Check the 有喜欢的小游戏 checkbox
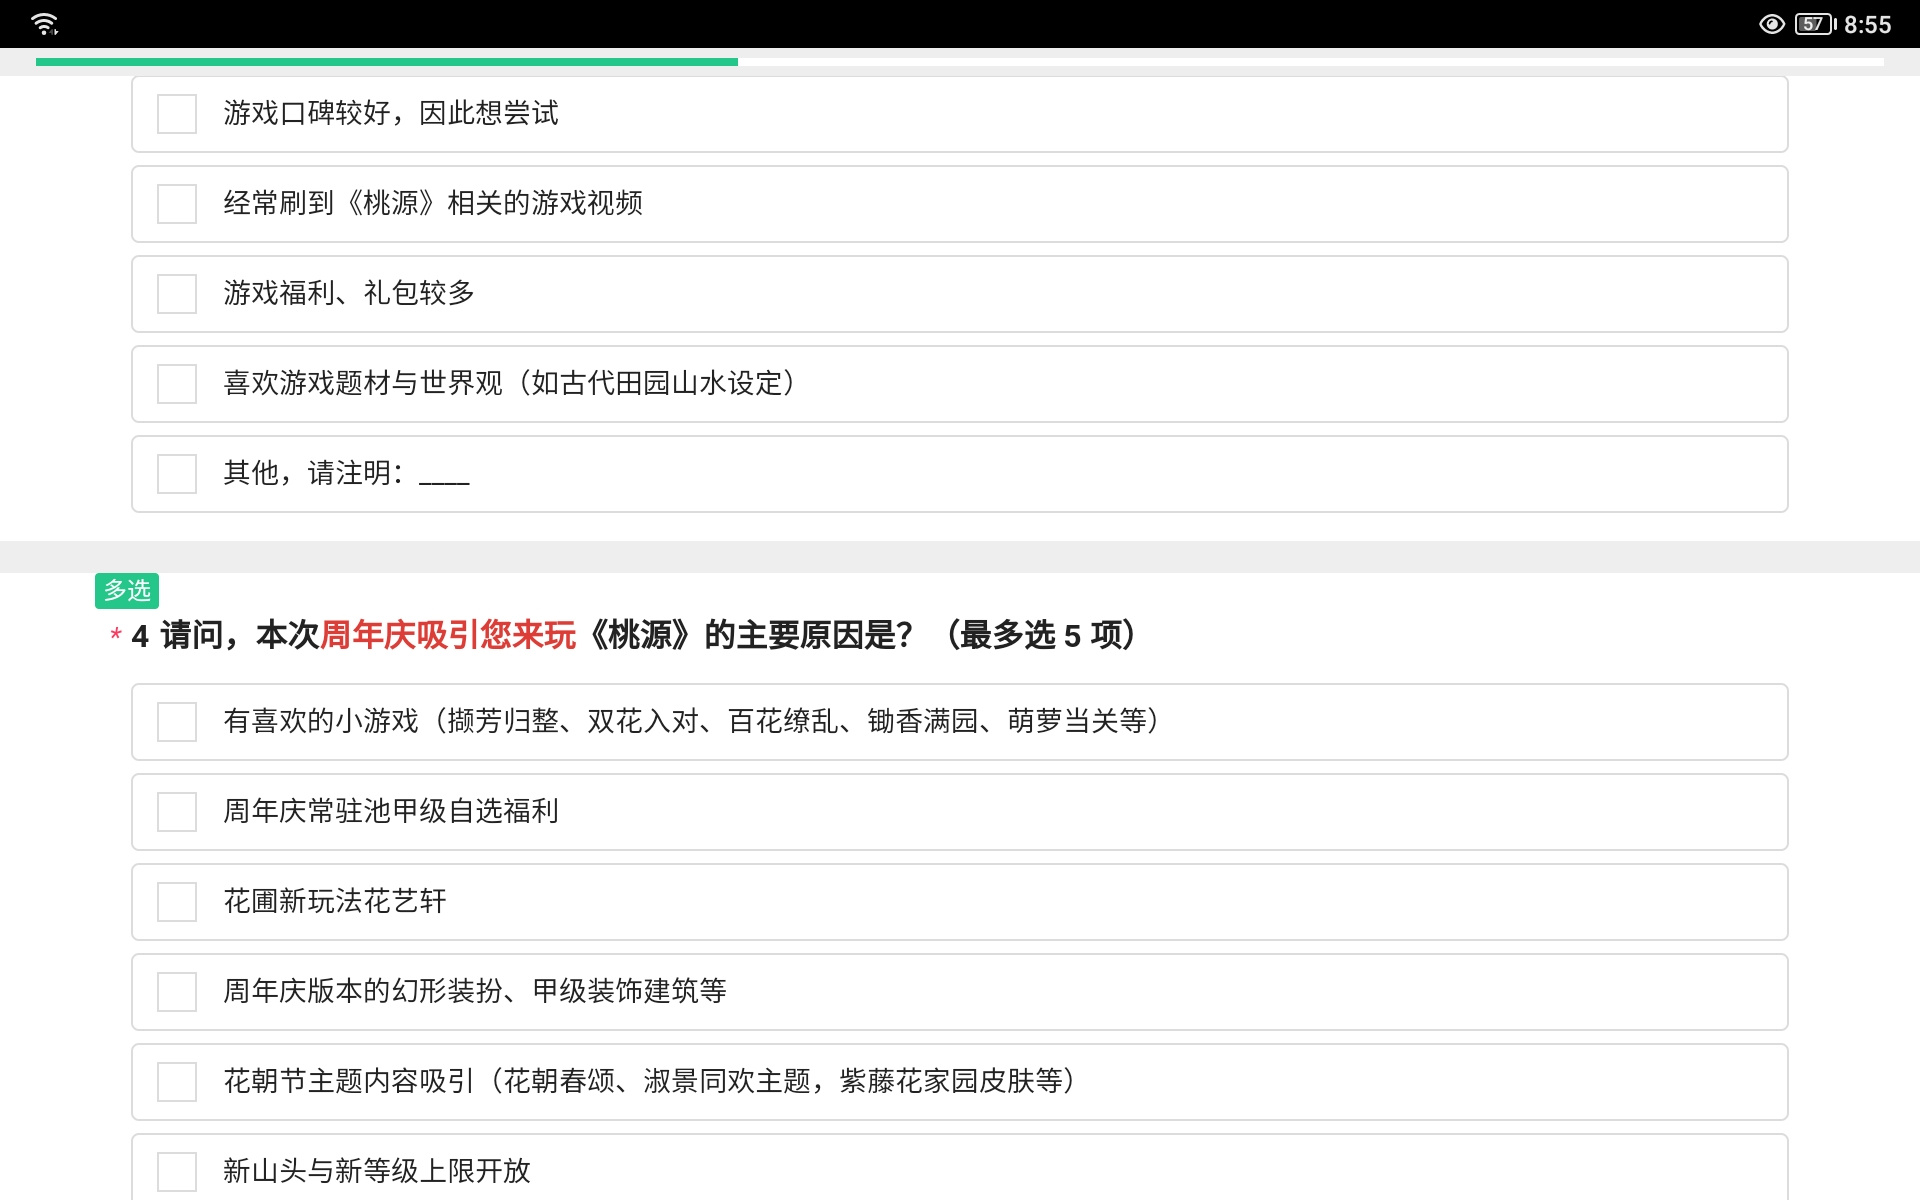 [177, 722]
